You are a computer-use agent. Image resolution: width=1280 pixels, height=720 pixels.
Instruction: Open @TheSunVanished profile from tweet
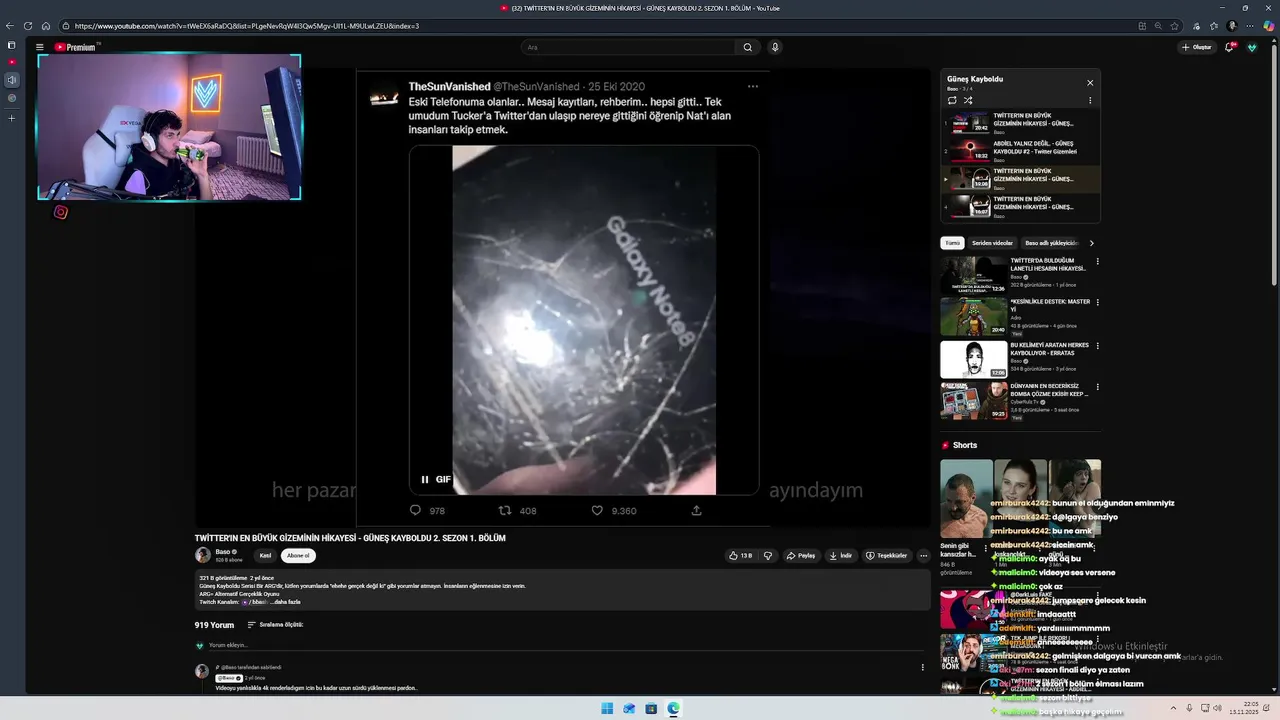[535, 87]
